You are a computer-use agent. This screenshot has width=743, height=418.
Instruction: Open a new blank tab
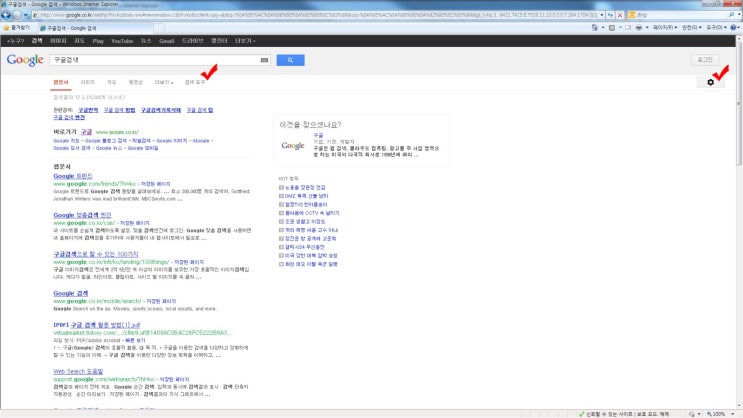coord(159,28)
